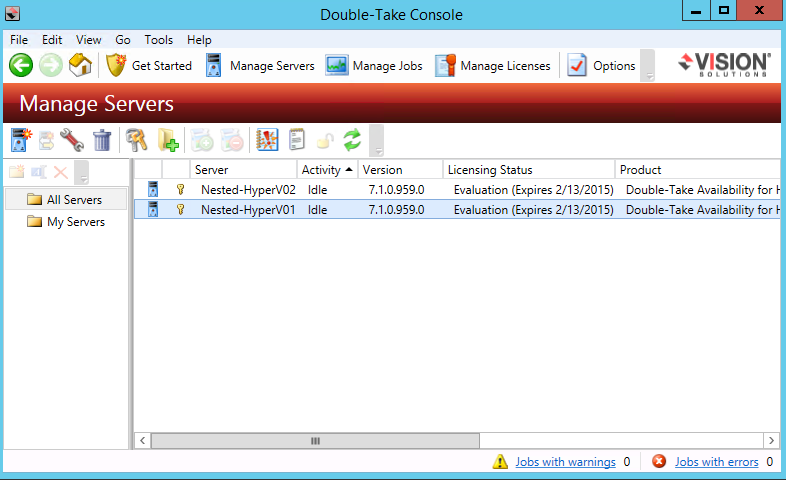786x480 pixels.
Task: Click the greyed create new group icon
Action: pos(17,172)
